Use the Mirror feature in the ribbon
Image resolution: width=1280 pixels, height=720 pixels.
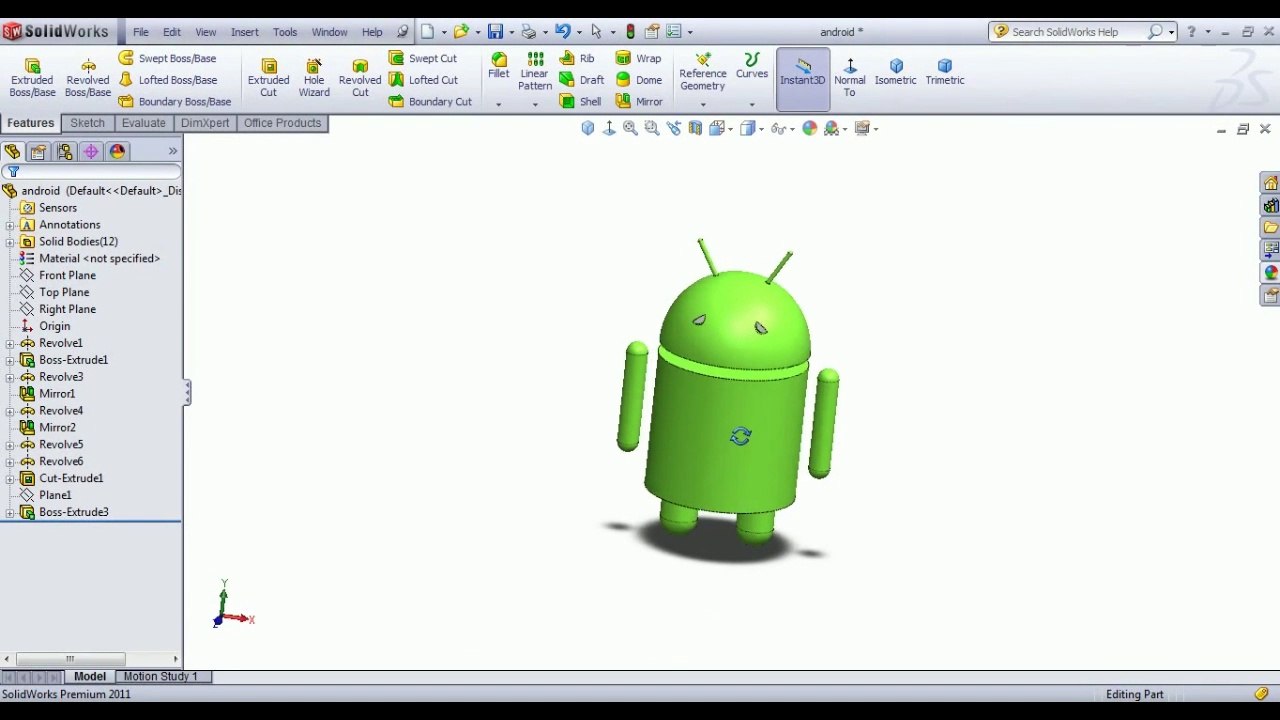[x=640, y=102]
